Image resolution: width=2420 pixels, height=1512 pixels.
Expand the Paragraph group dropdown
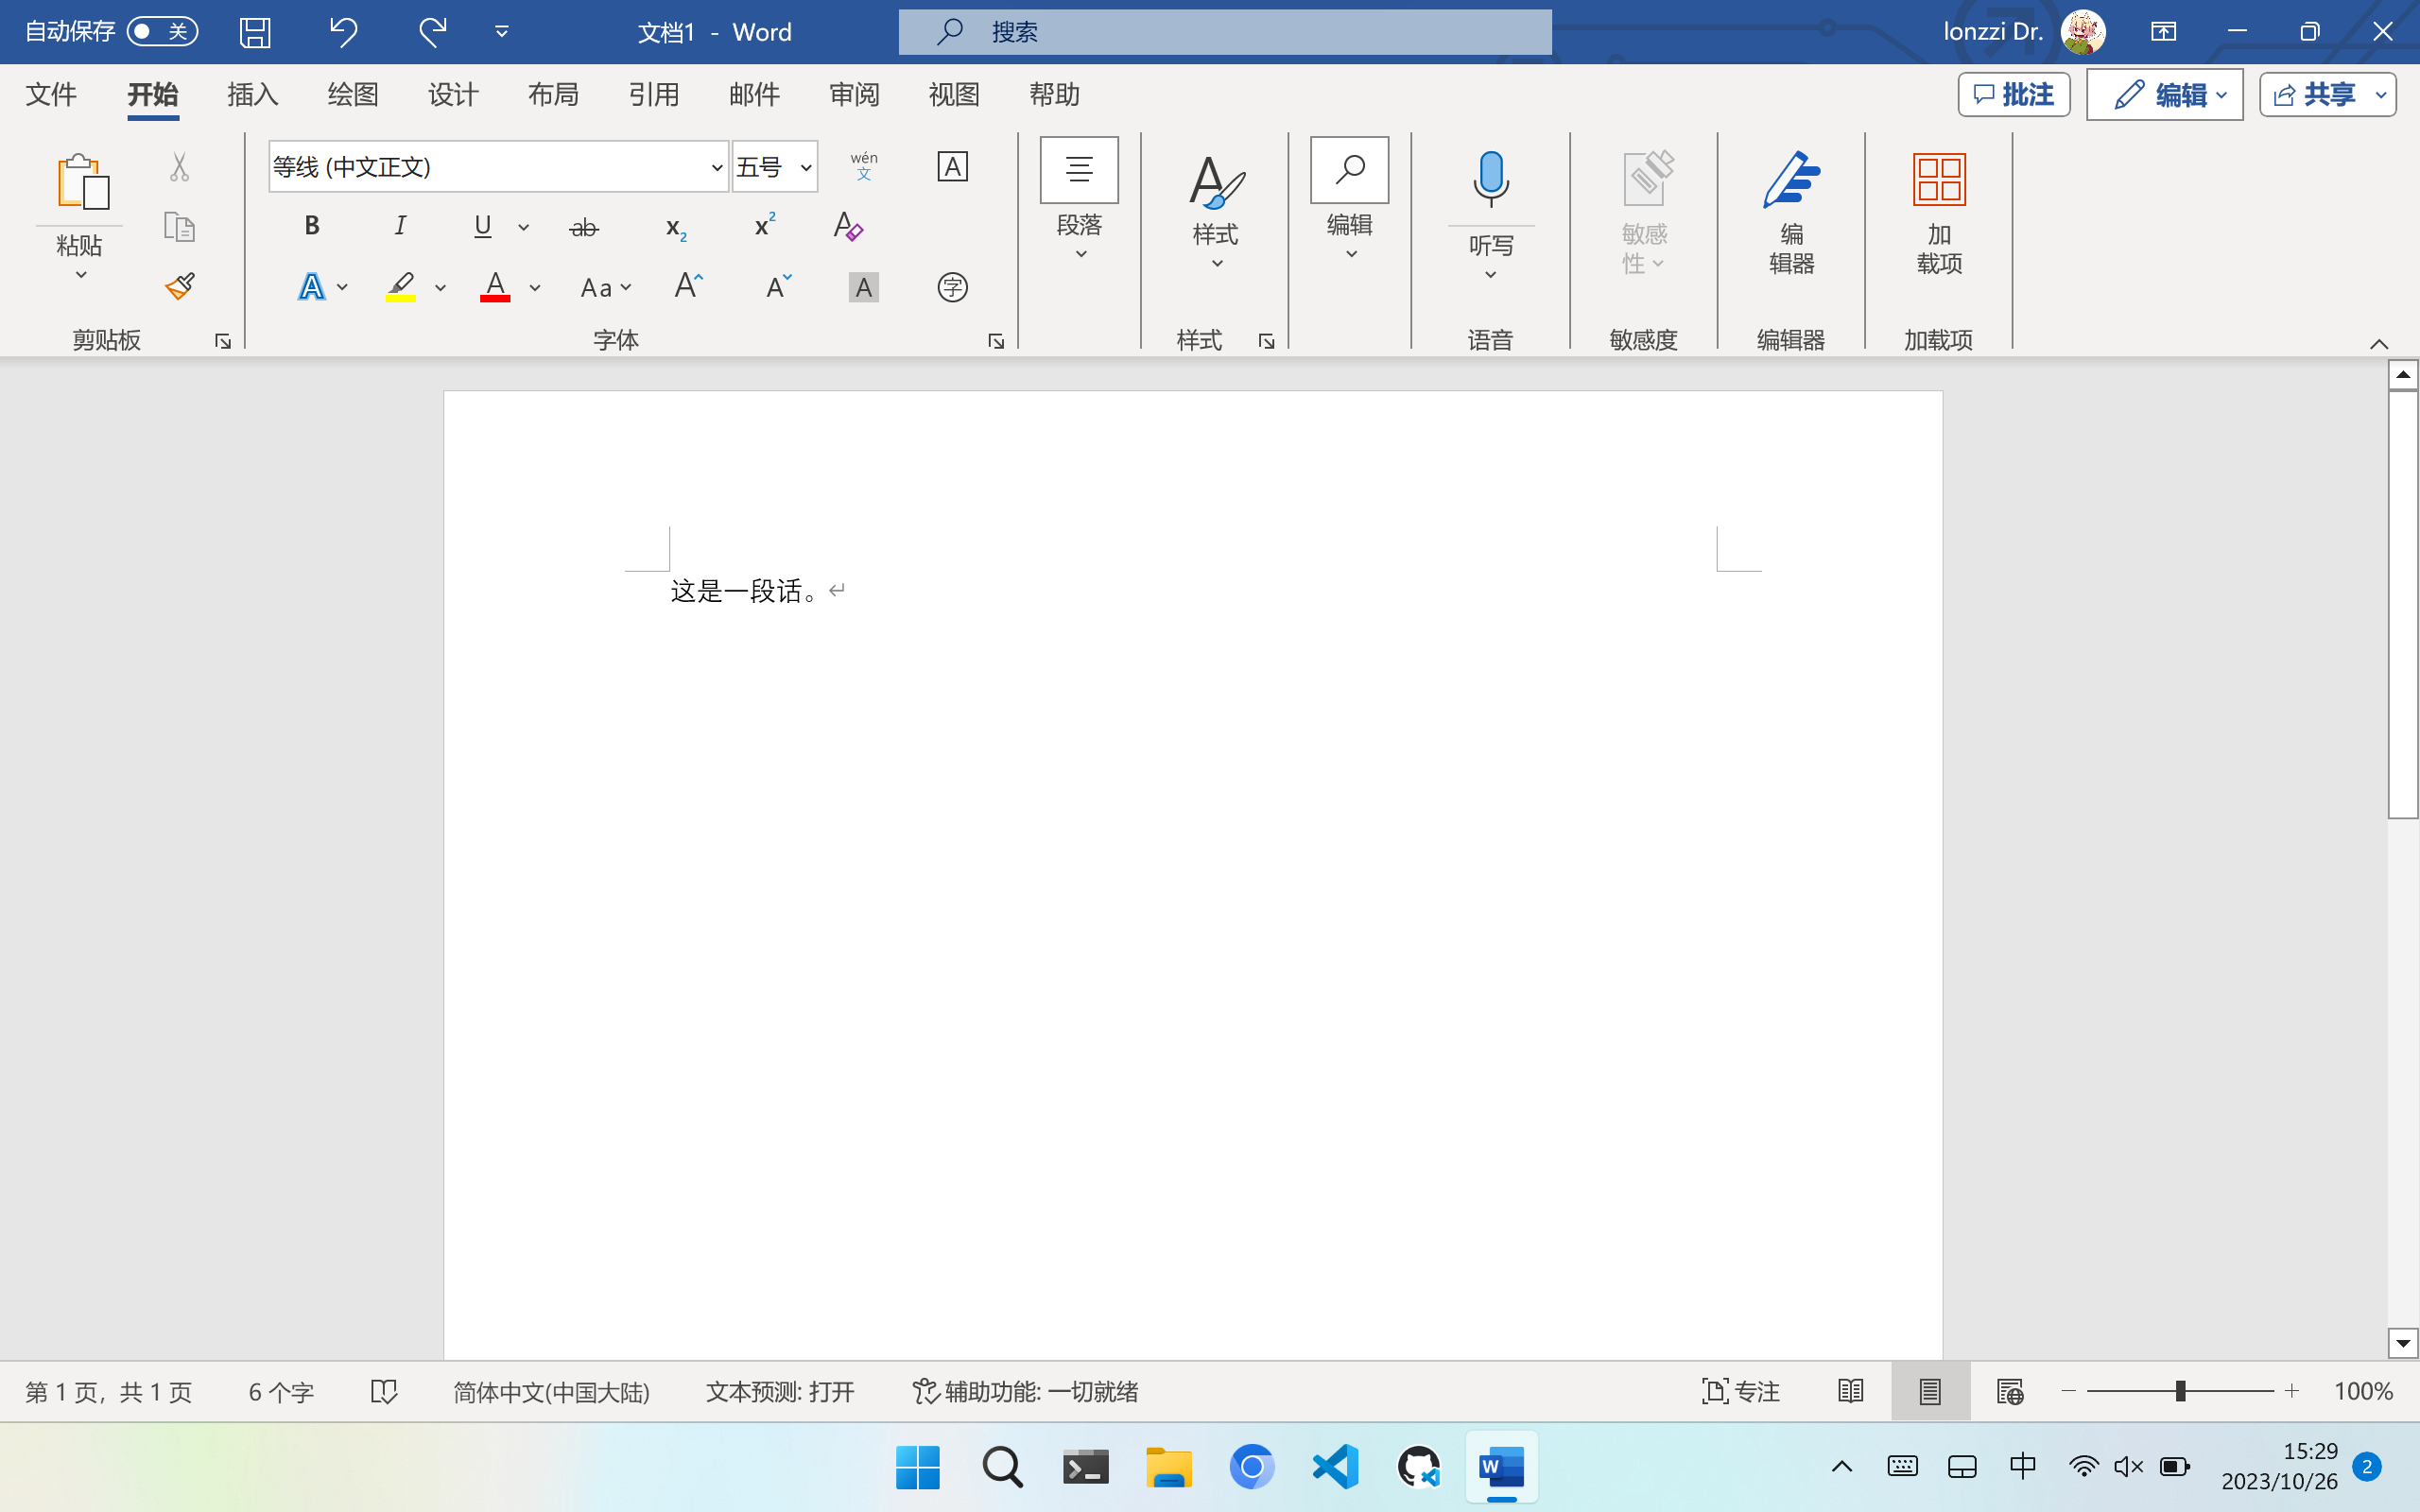point(1079,200)
